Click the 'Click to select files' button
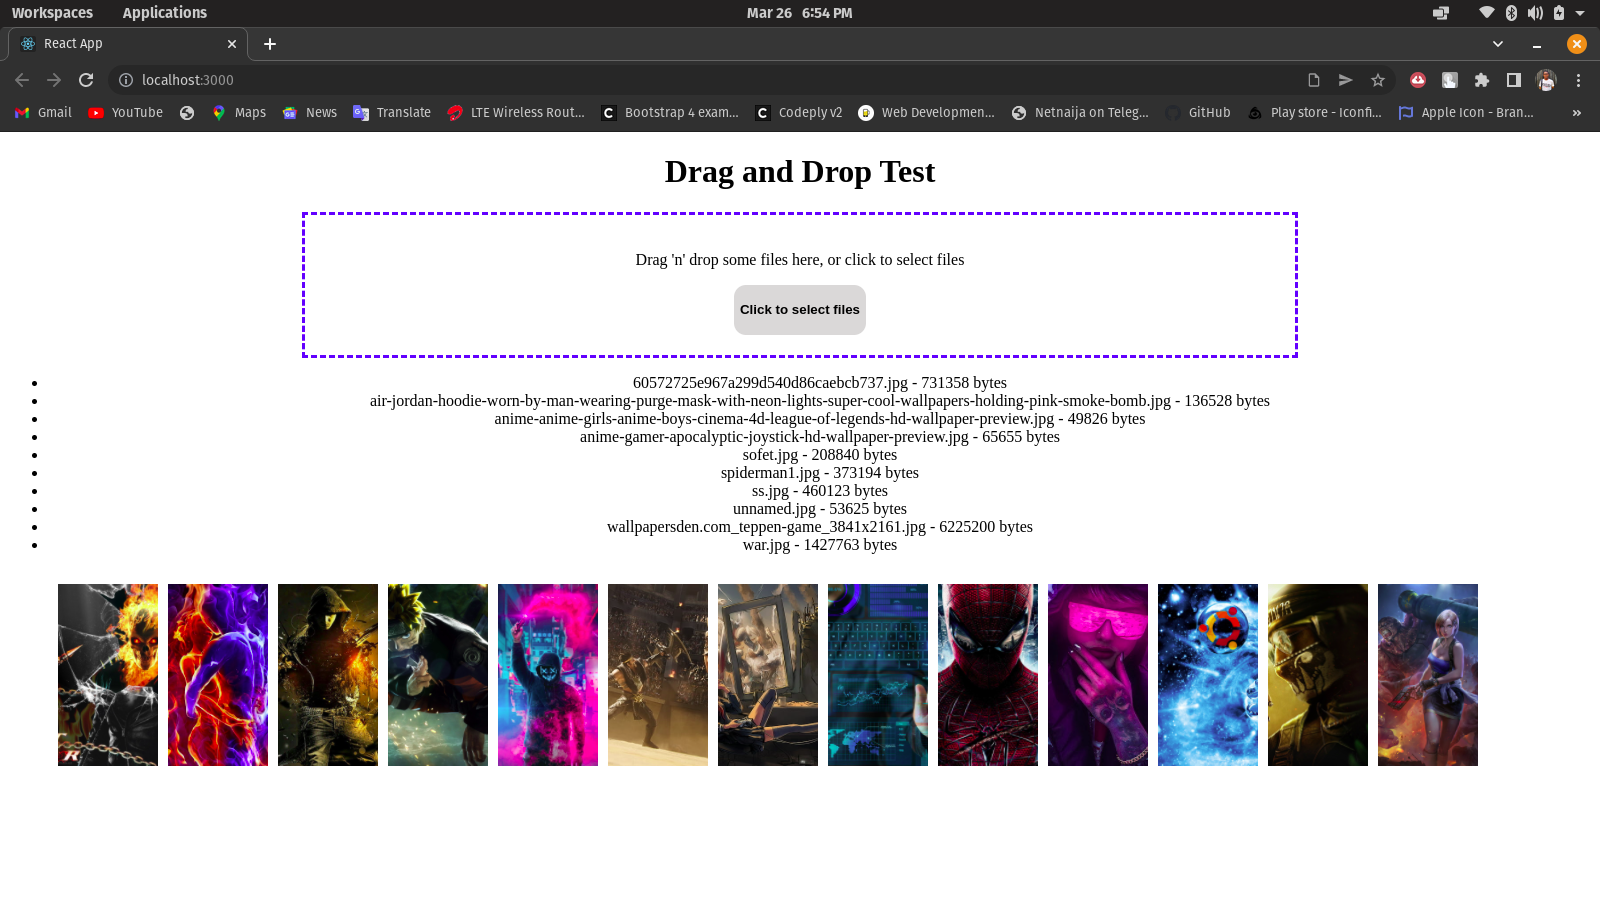This screenshot has height=900, width=1600. 800,310
